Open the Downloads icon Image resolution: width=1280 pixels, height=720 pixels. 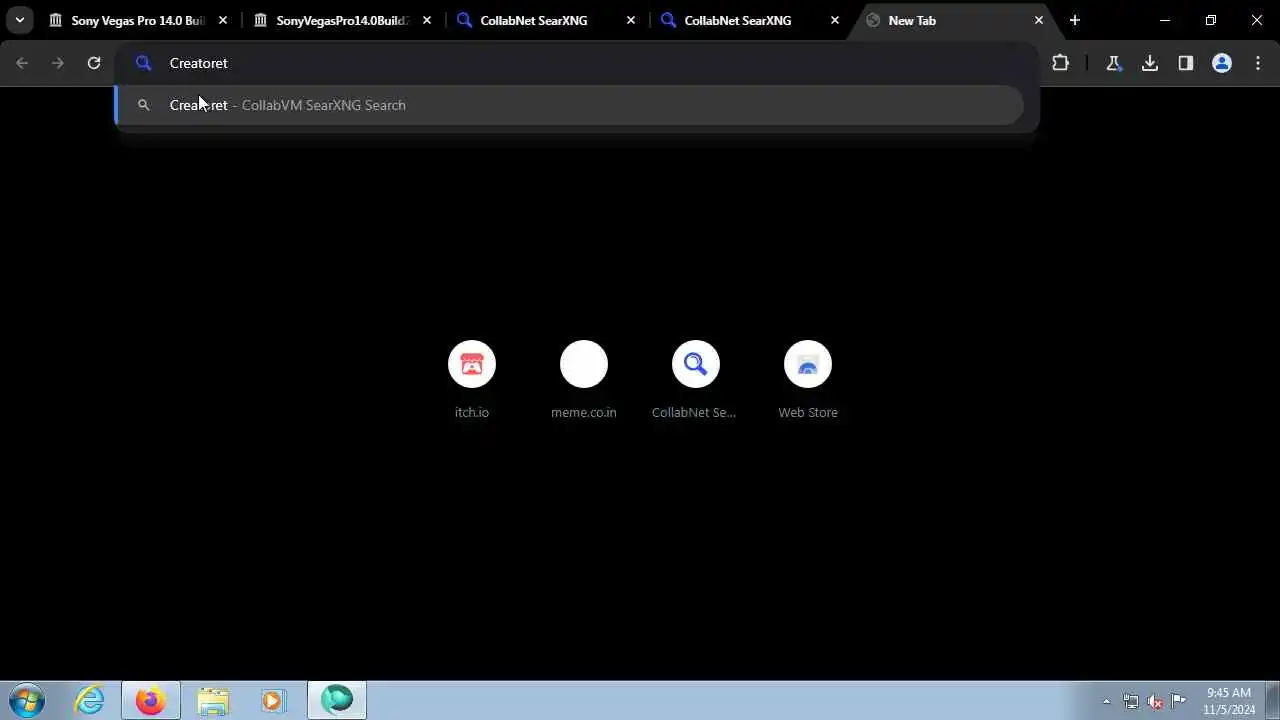pyautogui.click(x=1150, y=63)
